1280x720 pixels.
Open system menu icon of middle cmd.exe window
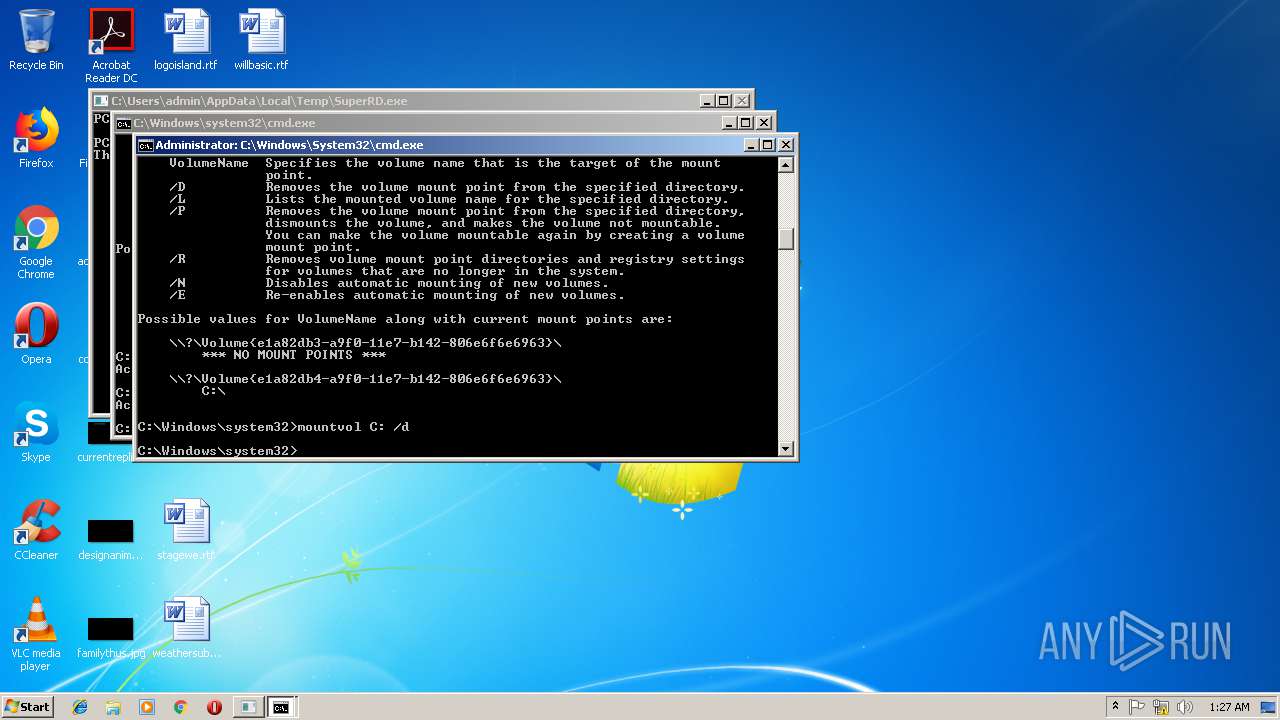[123, 123]
